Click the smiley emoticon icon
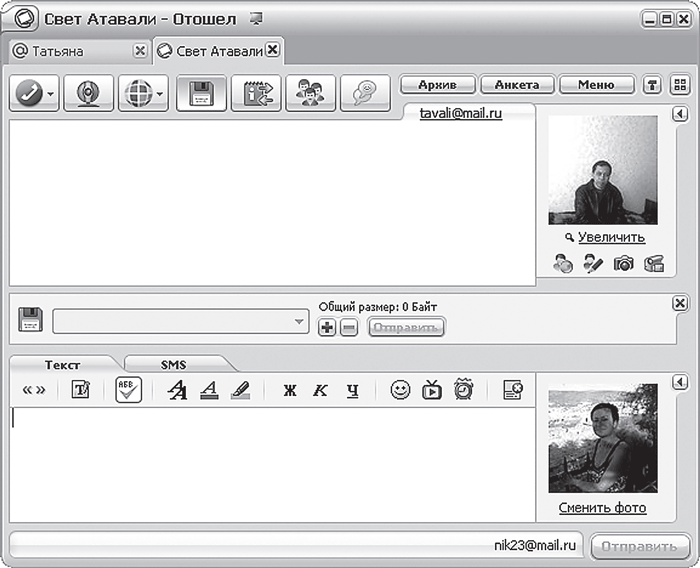 (x=400, y=391)
